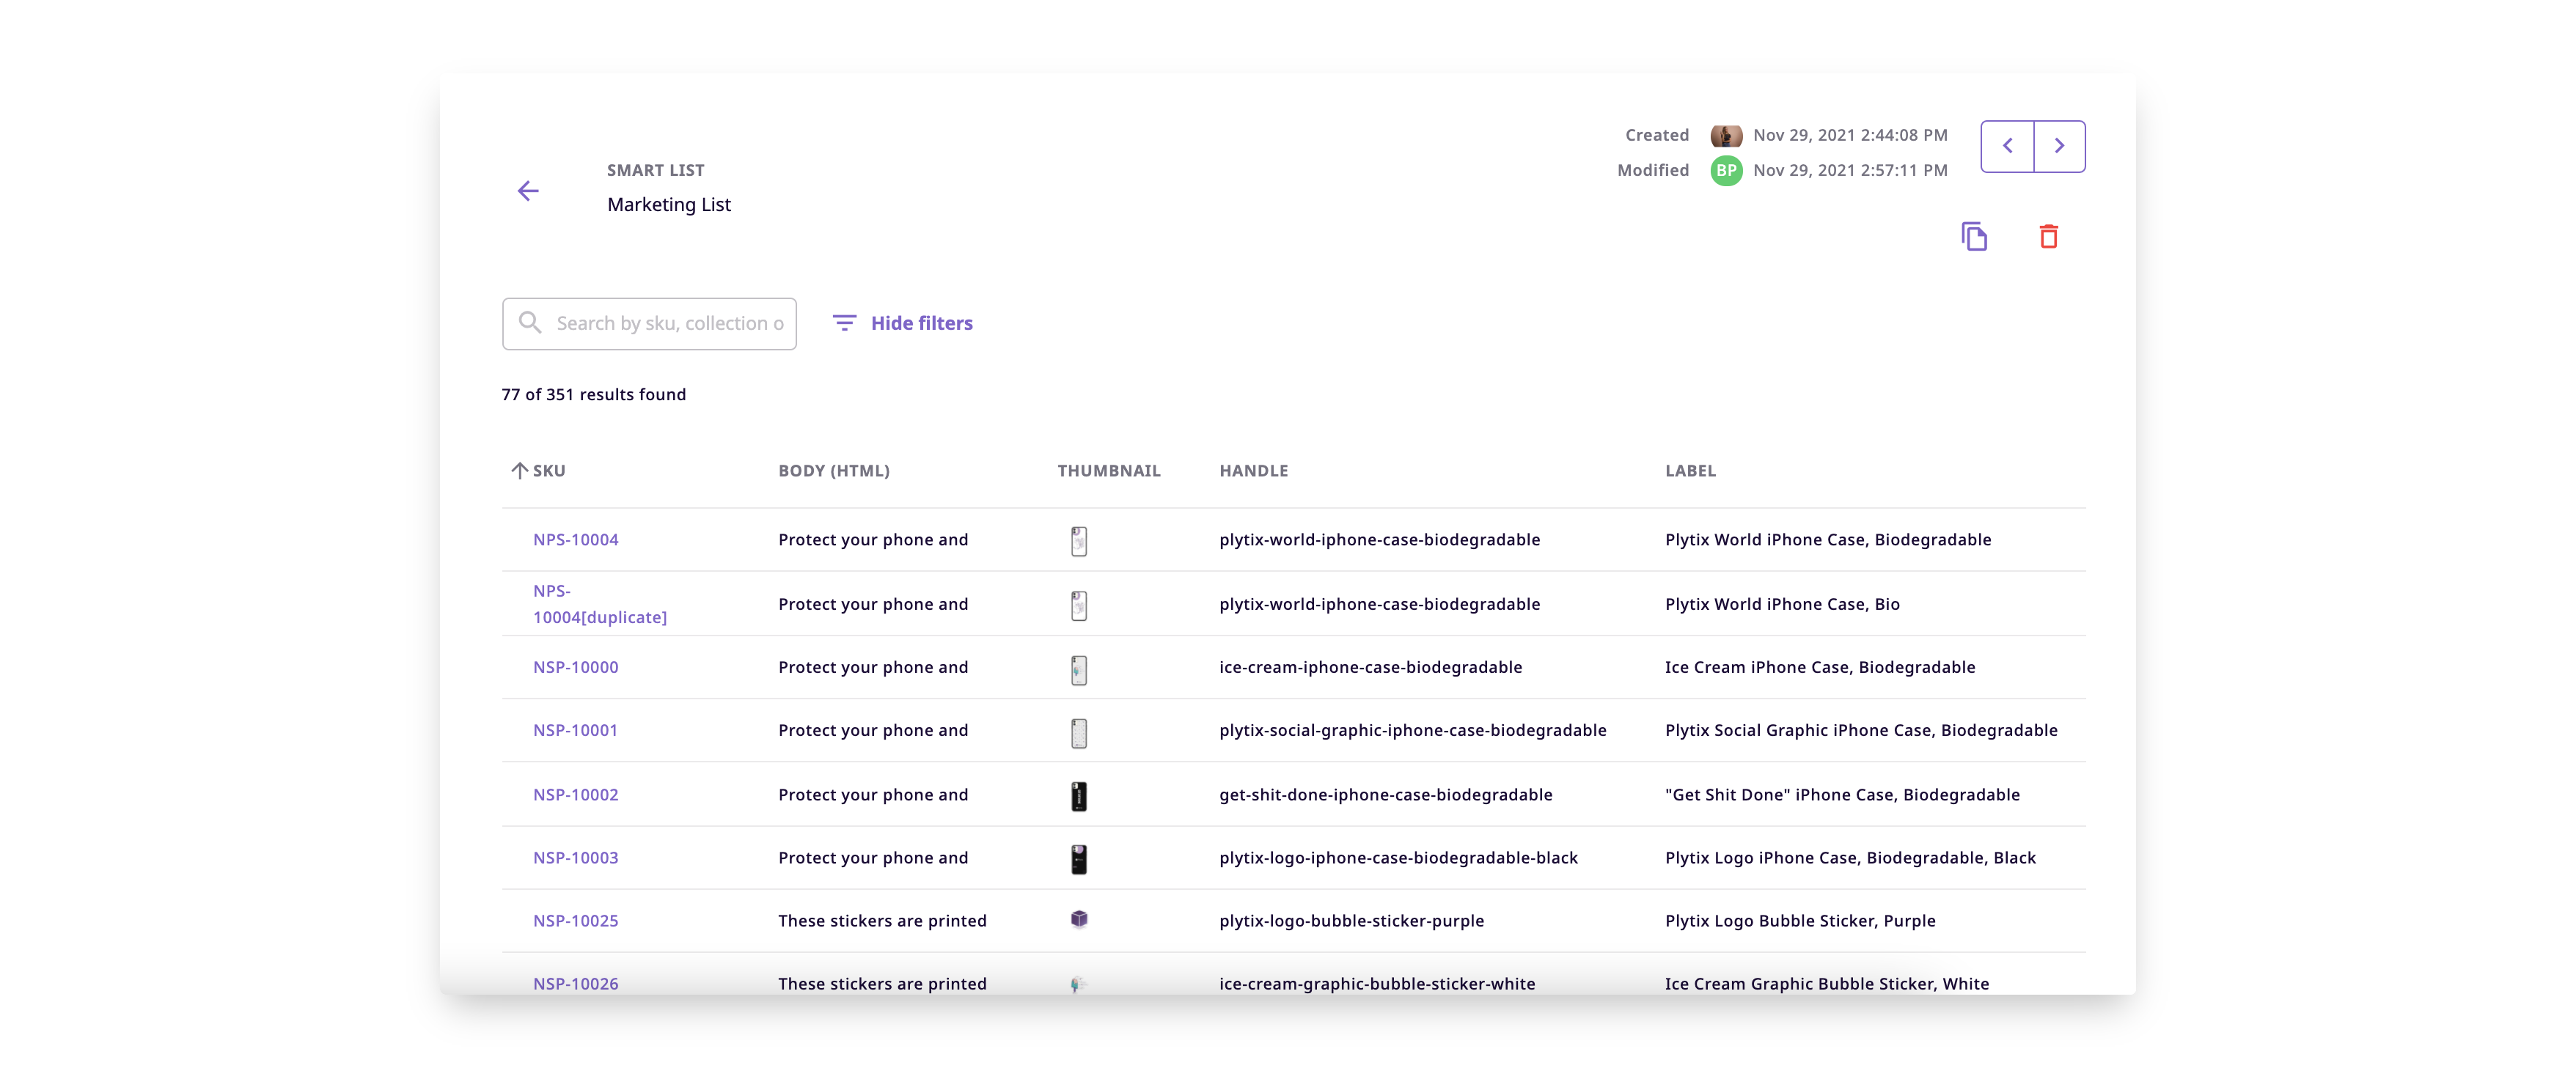Click the THUMBNAIL column header

point(1109,470)
